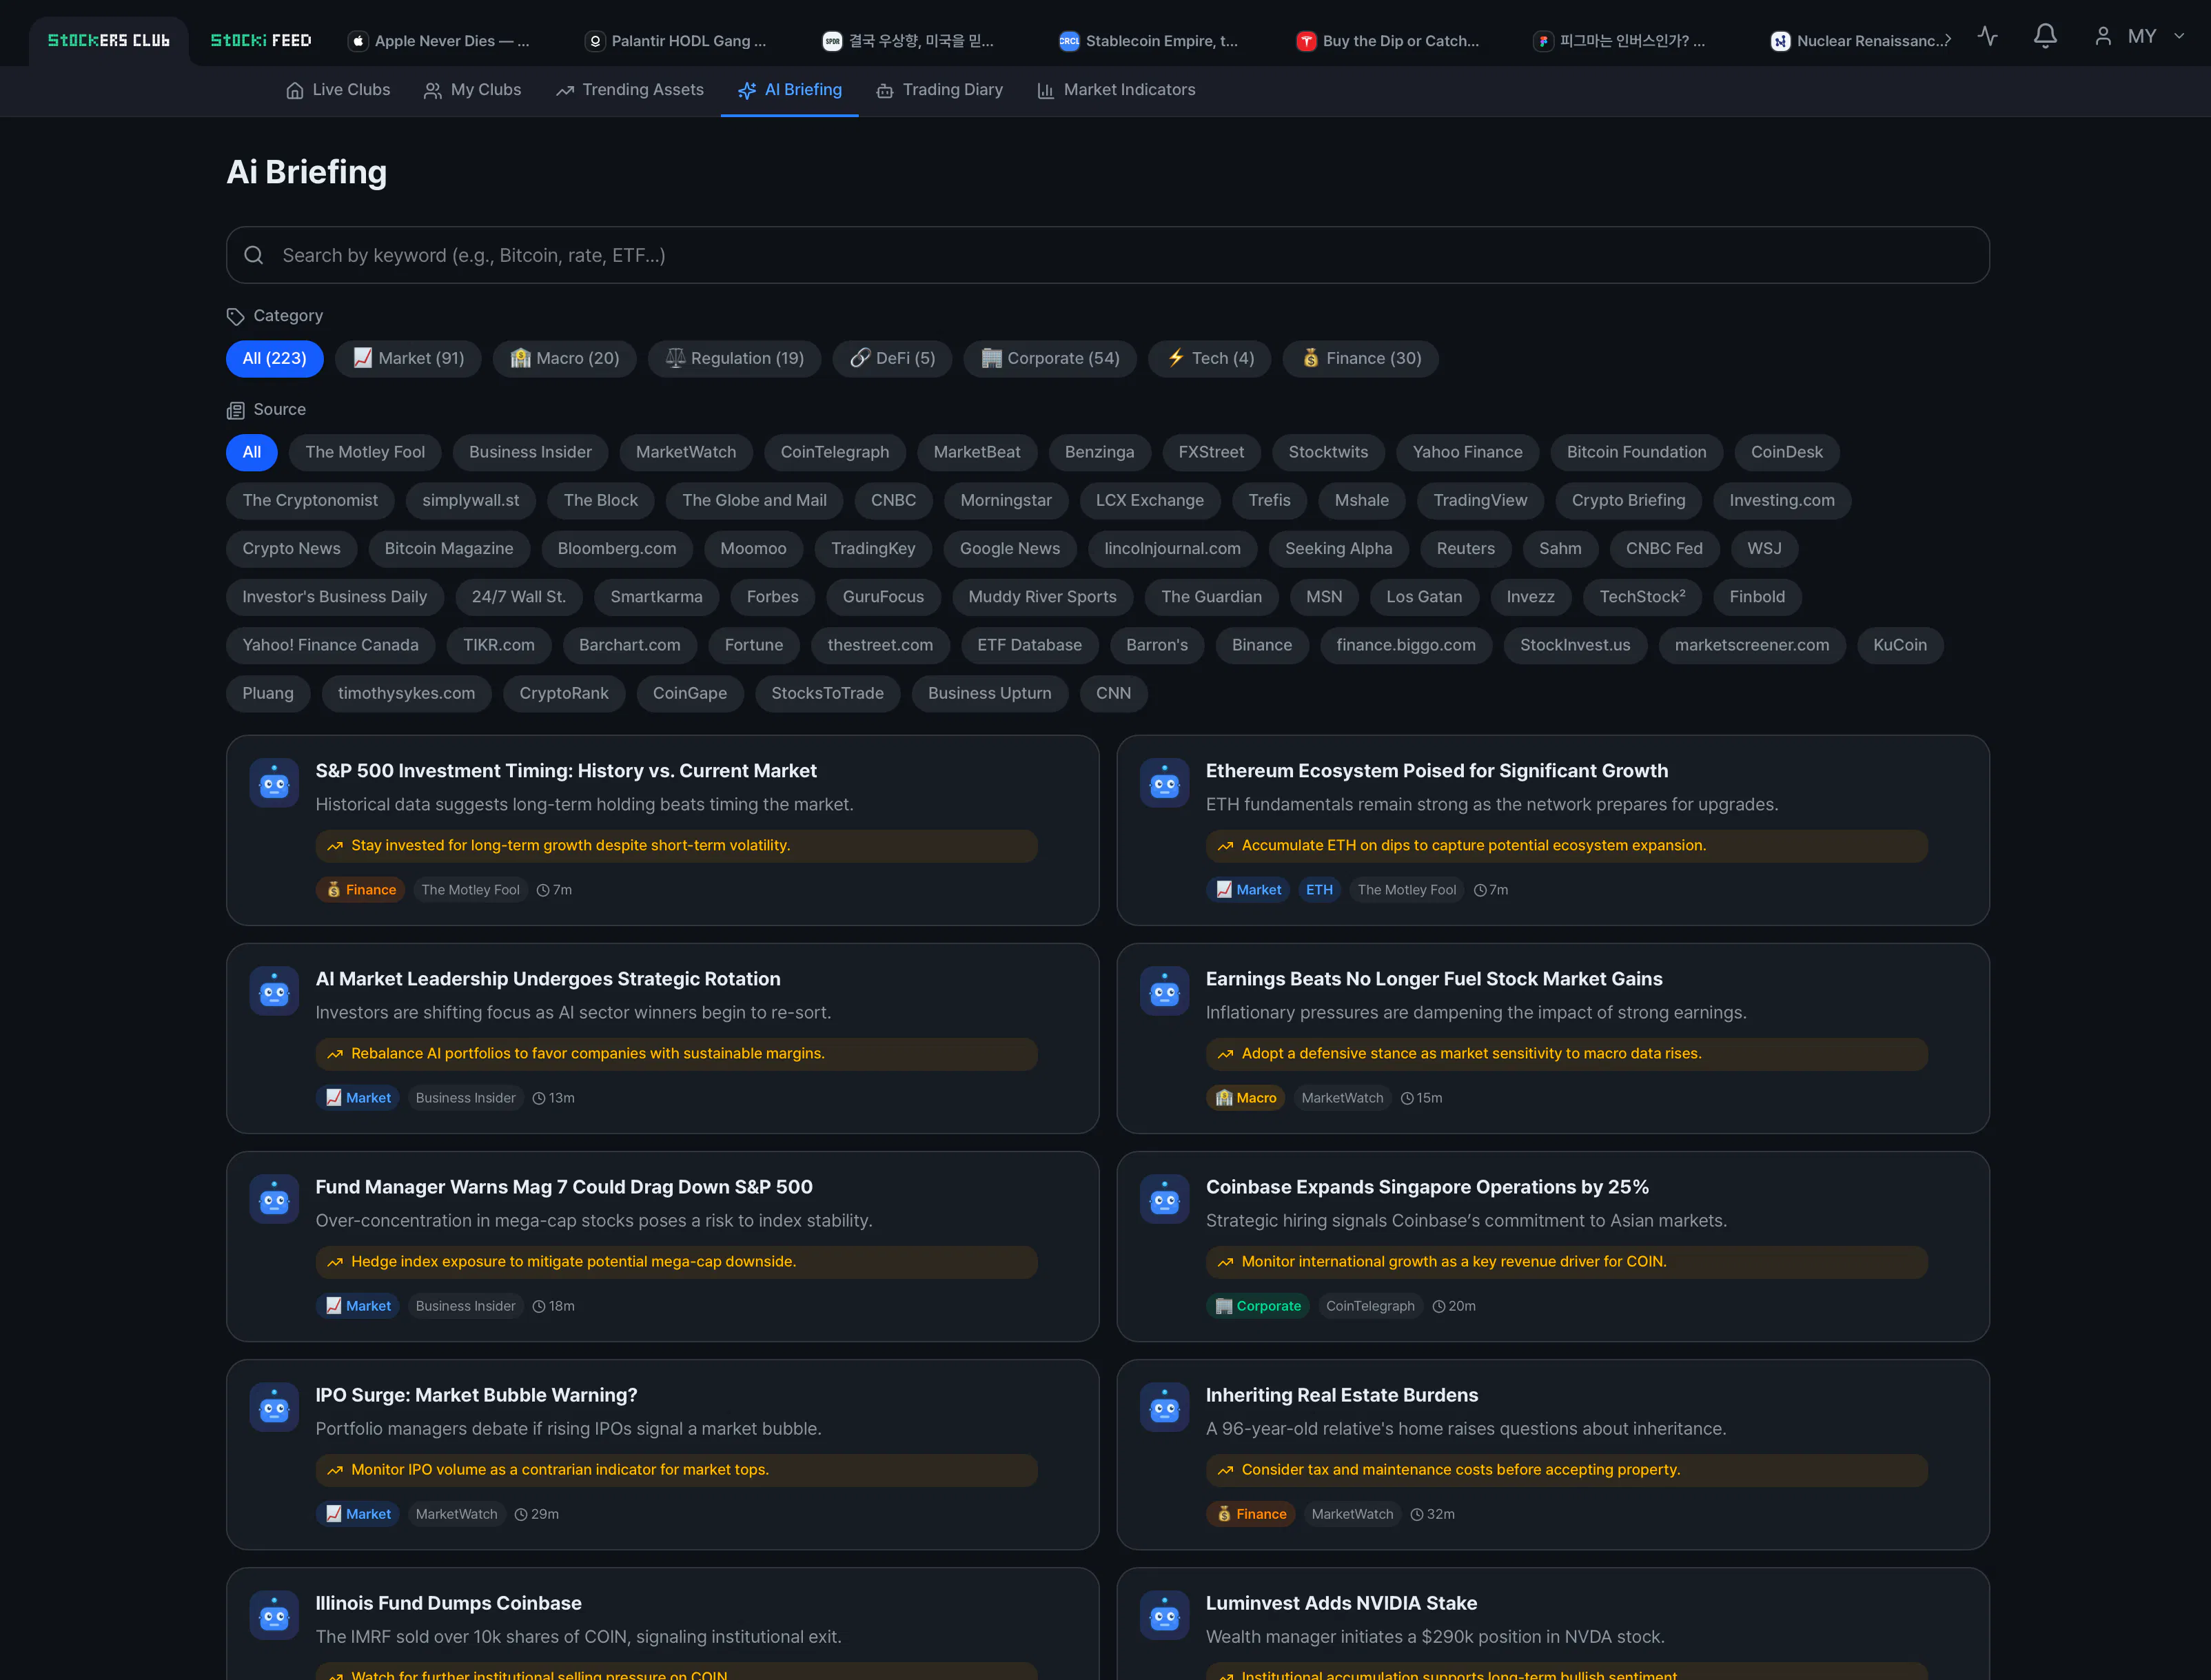The image size is (2211, 1680).
Task: Click robot icon of Coinbase Expands Singapore card
Action: (1164, 1199)
